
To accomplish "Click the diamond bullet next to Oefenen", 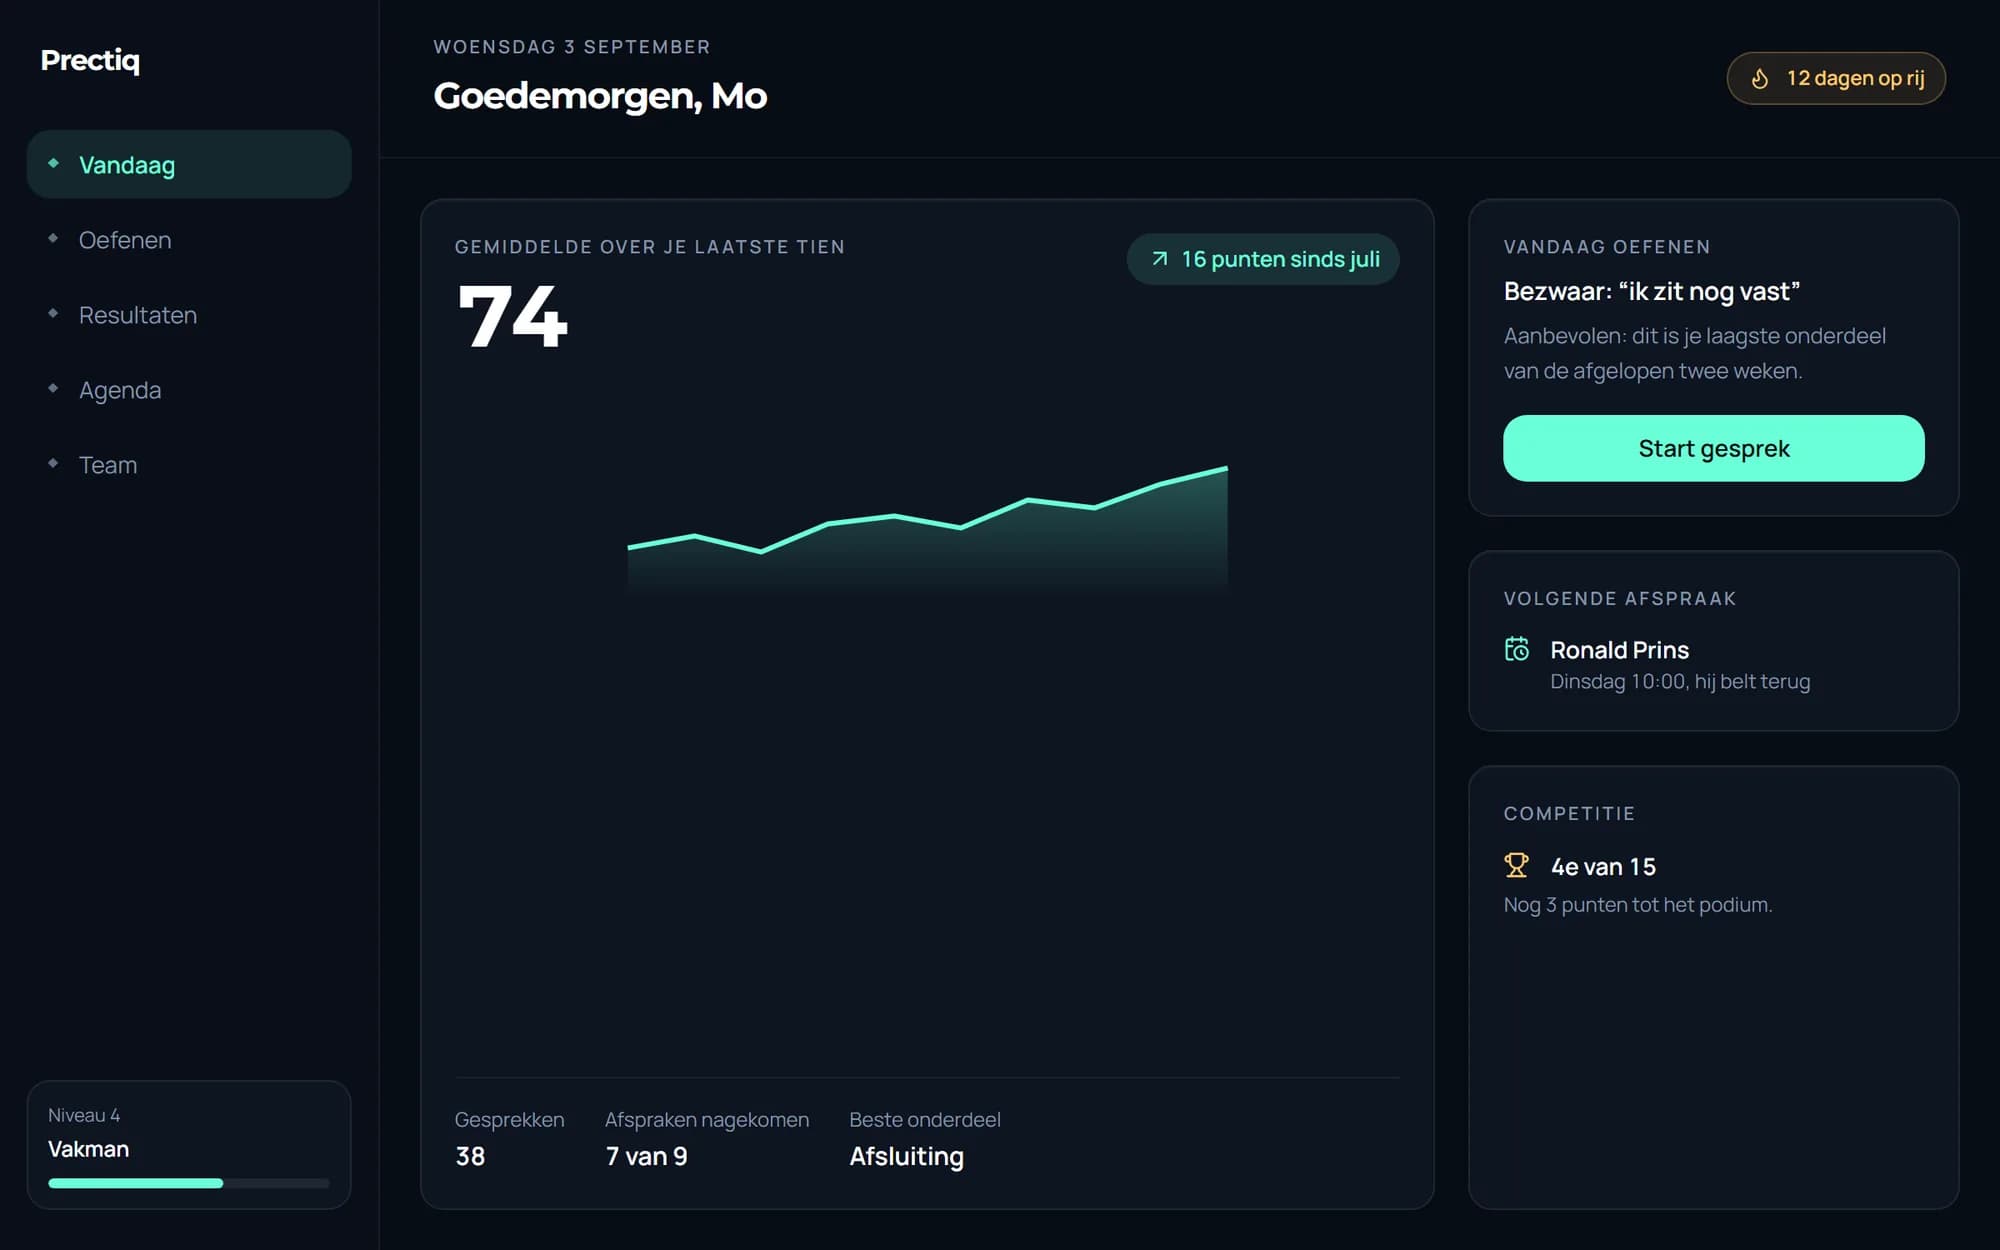I will [x=53, y=238].
